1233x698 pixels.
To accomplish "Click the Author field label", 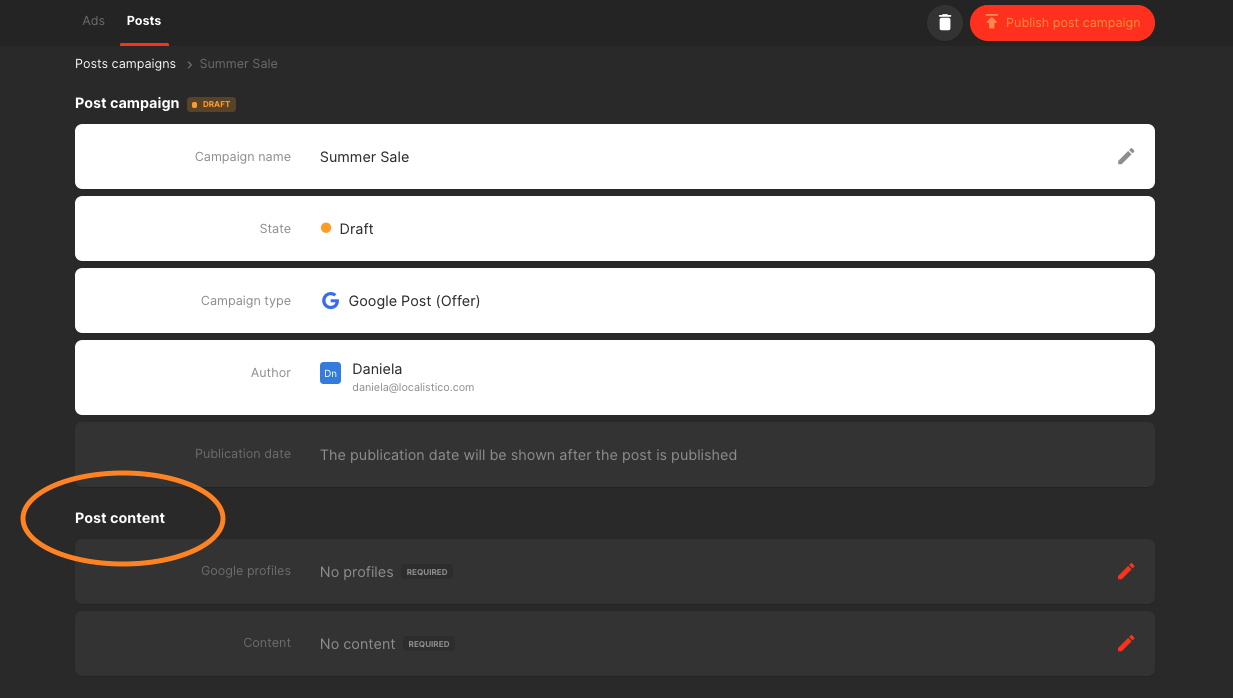I will pos(271,373).
